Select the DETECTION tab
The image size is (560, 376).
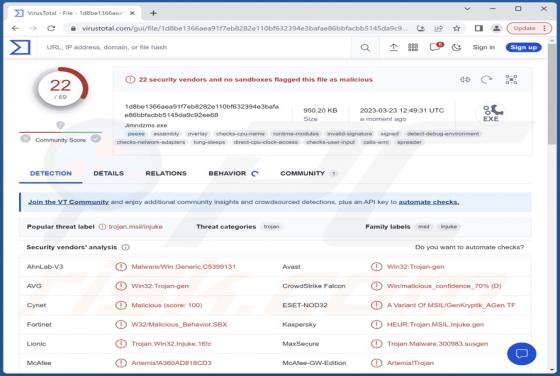click(51, 173)
